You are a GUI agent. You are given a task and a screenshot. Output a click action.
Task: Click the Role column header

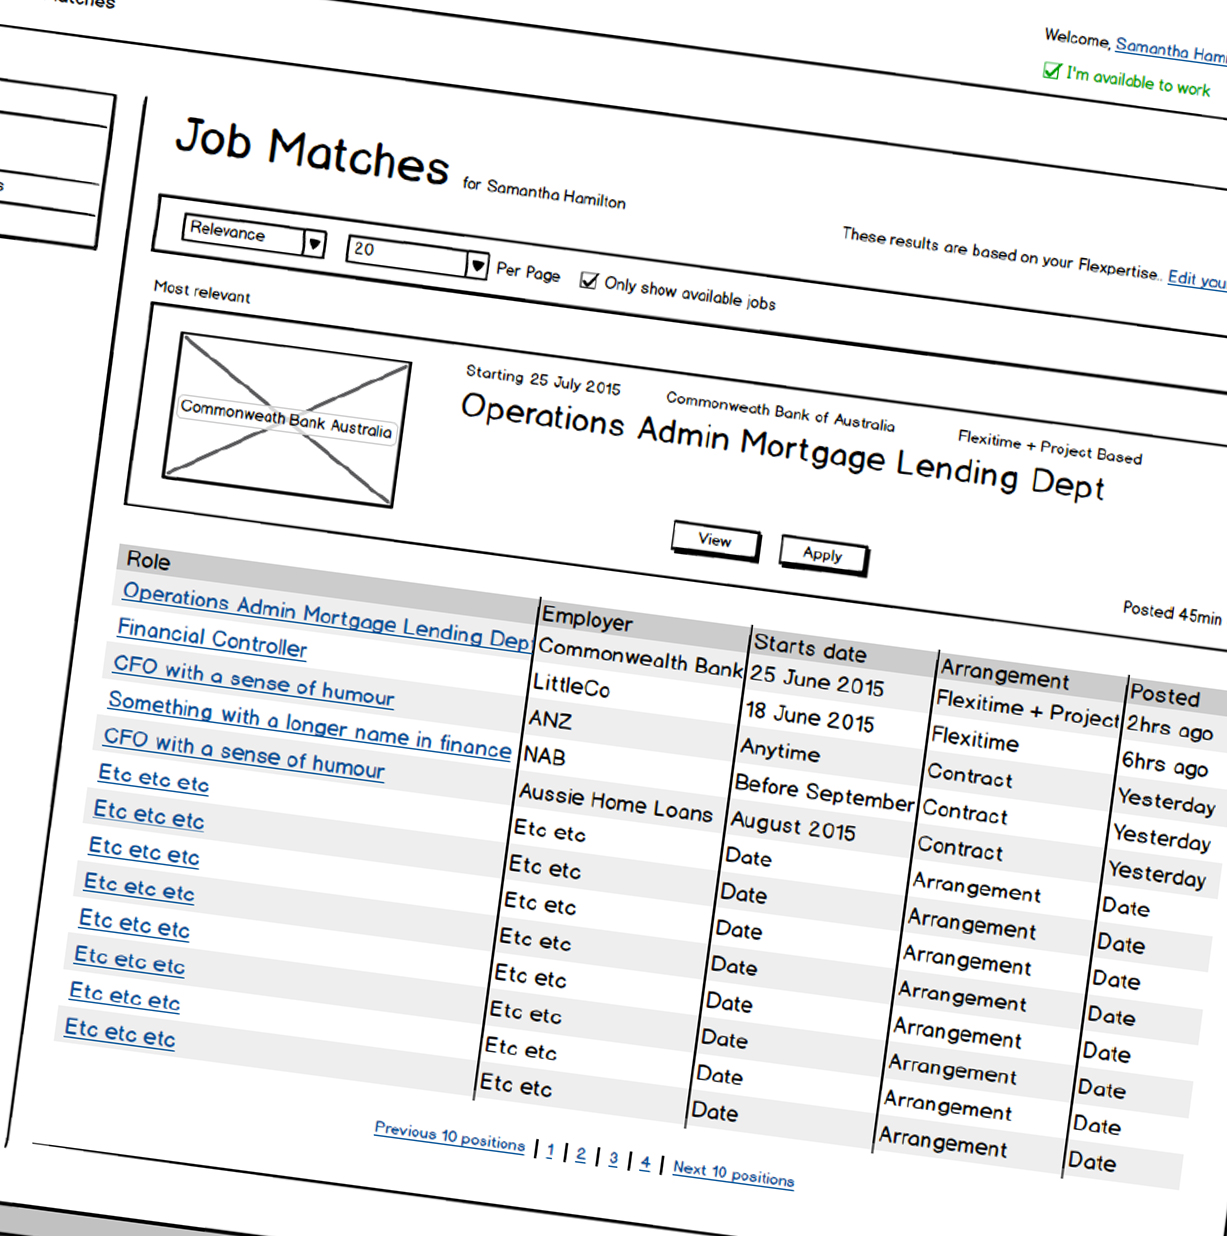[x=148, y=561]
